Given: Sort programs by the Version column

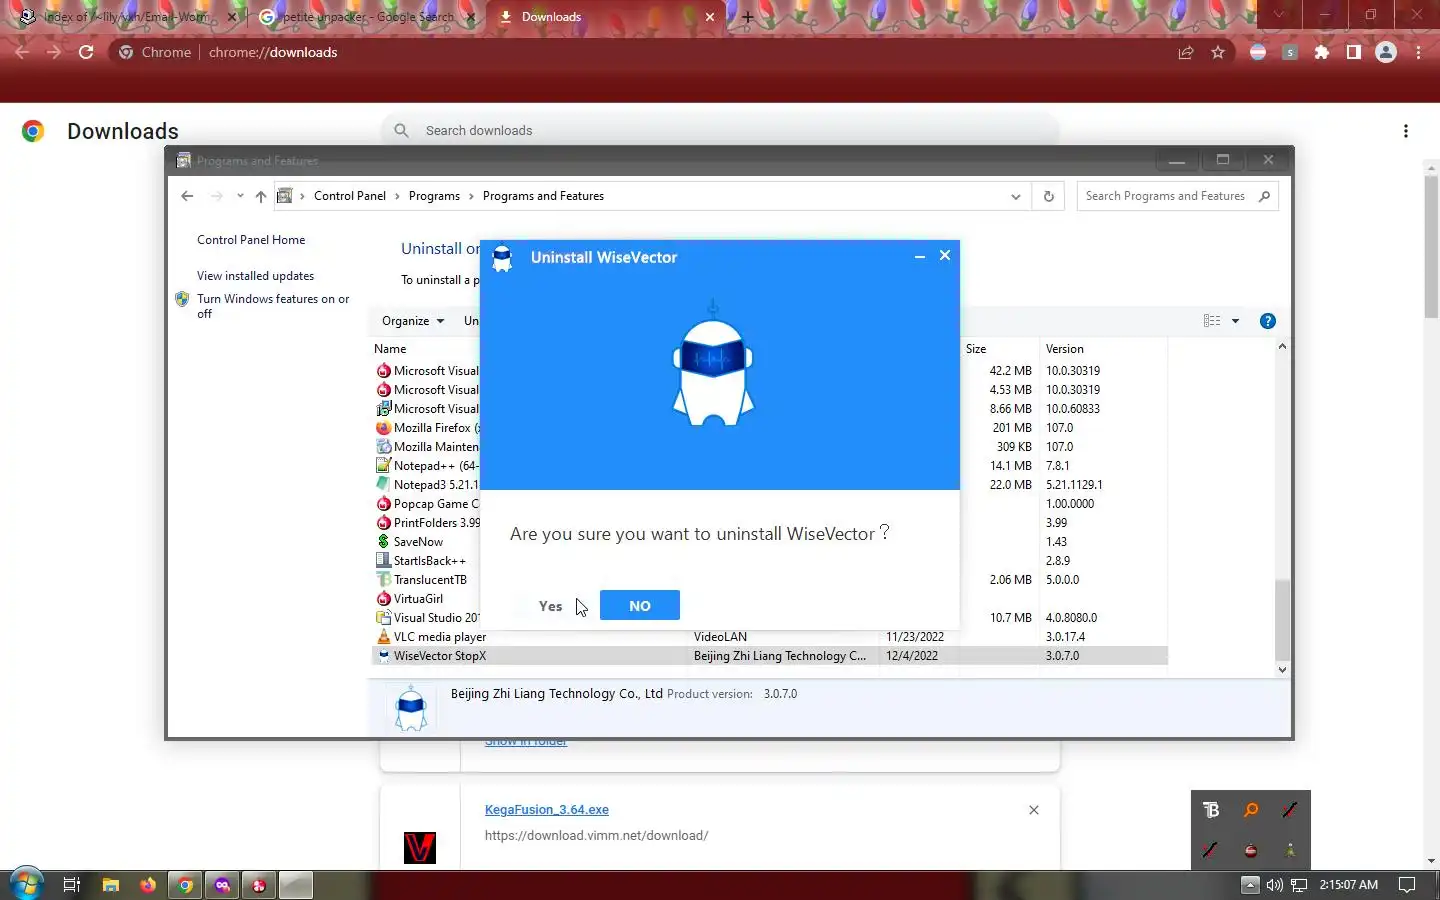Looking at the screenshot, I should 1065,349.
